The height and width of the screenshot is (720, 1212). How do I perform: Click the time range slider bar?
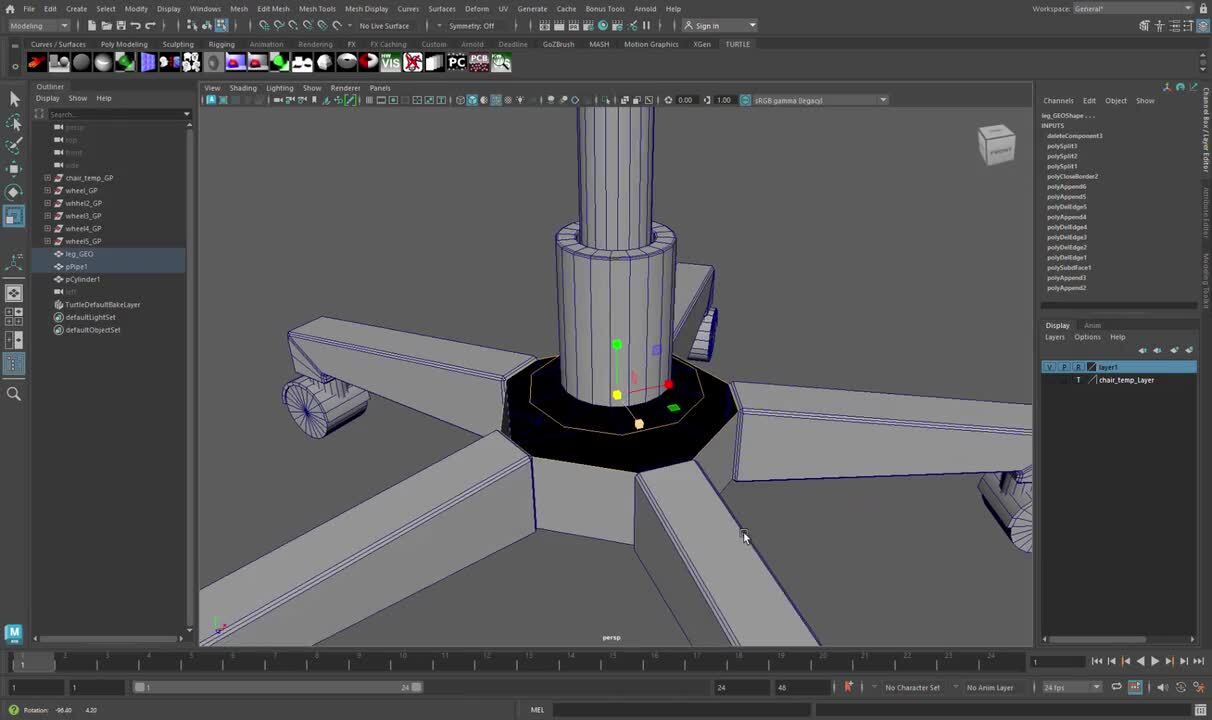(278, 687)
